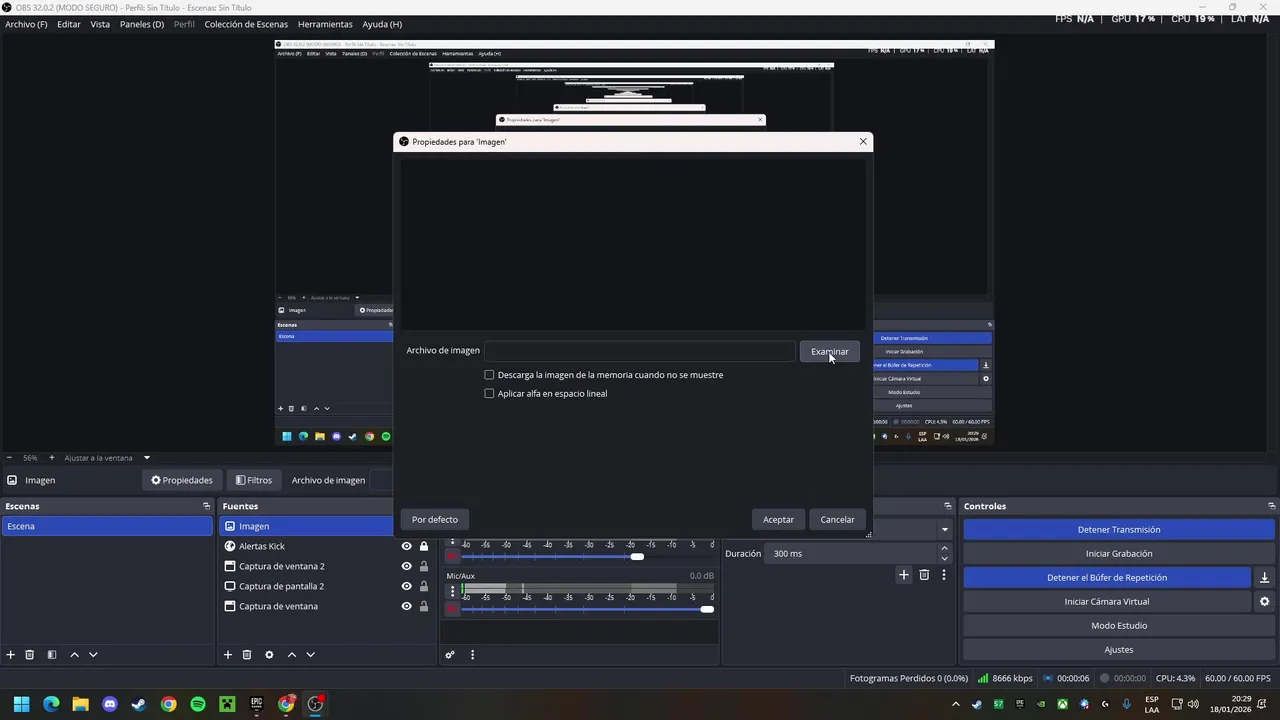The height and width of the screenshot is (720, 1280).
Task: Open Colección de Escenas menu
Action: coord(246,24)
